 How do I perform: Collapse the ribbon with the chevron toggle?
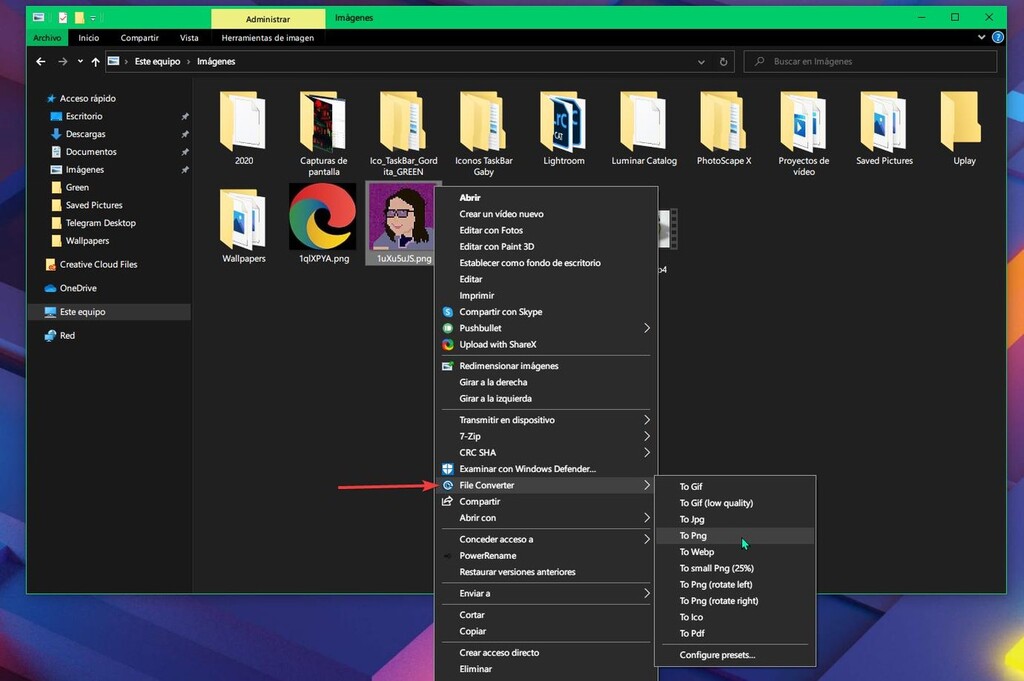(x=981, y=38)
